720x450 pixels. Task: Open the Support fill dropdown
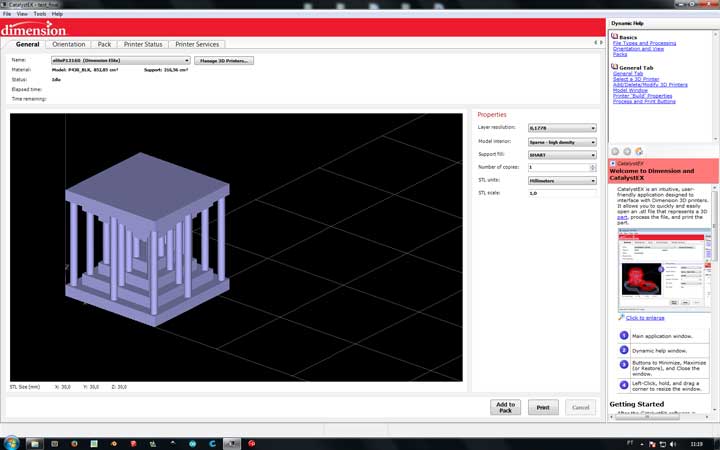(562, 155)
